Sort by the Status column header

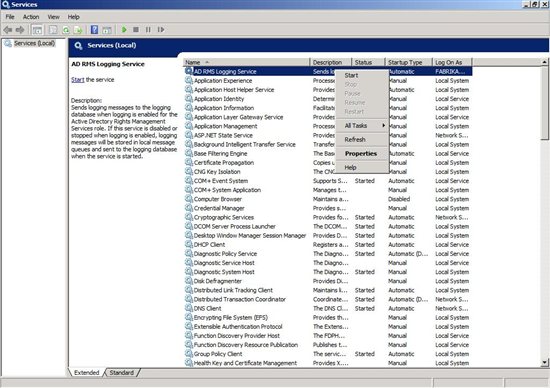(368, 62)
